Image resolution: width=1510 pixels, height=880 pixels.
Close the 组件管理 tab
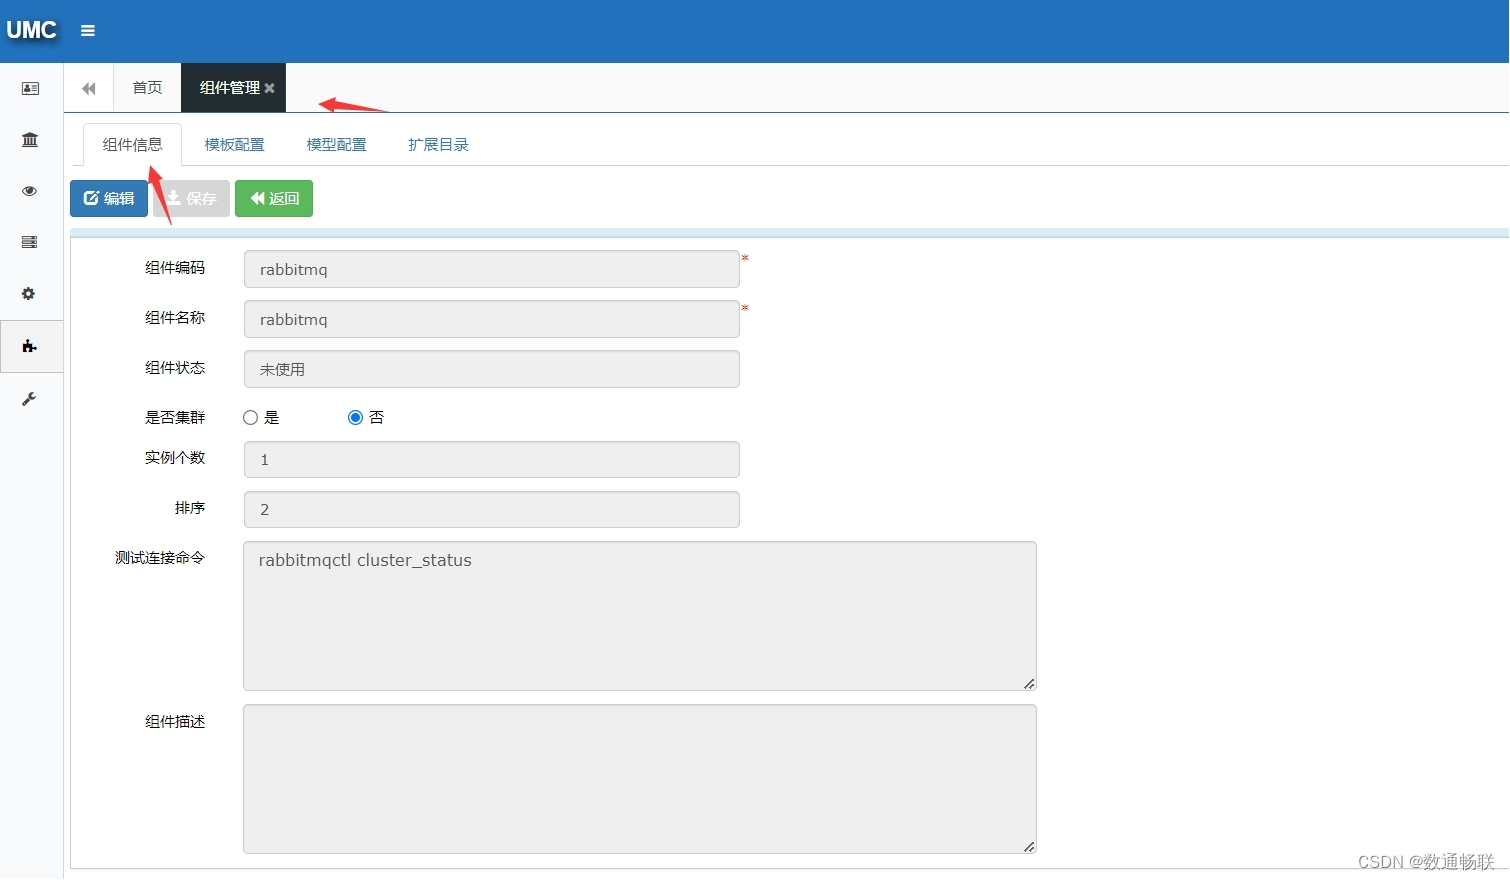(x=270, y=89)
